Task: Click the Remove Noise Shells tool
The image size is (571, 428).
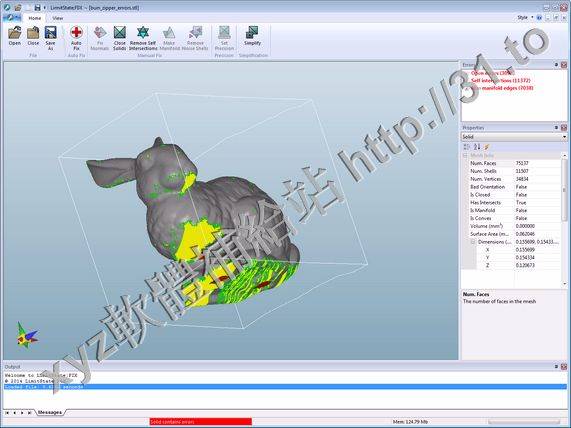Action: click(195, 38)
